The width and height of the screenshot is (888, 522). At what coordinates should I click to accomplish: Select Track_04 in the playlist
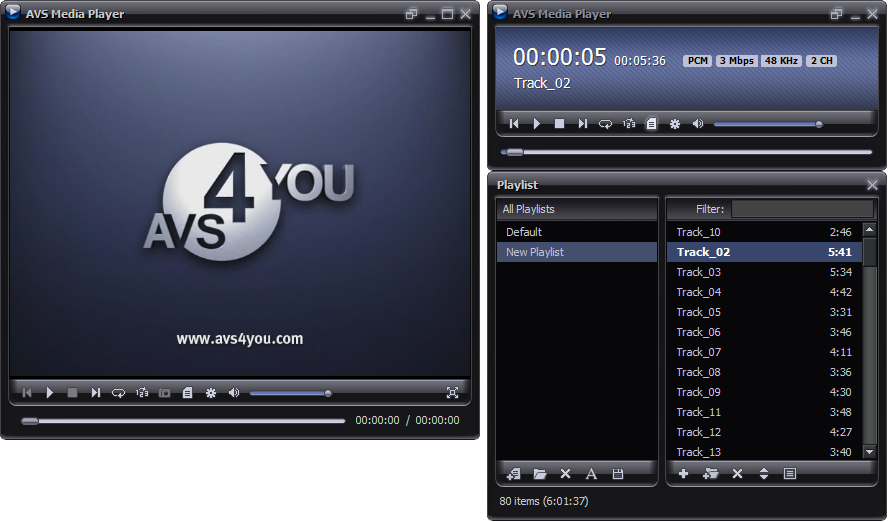pyautogui.click(x=764, y=292)
